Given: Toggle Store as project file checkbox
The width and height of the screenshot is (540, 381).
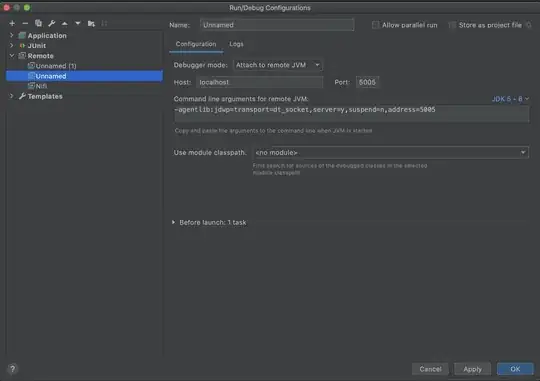Looking at the screenshot, I should [452, 25].
